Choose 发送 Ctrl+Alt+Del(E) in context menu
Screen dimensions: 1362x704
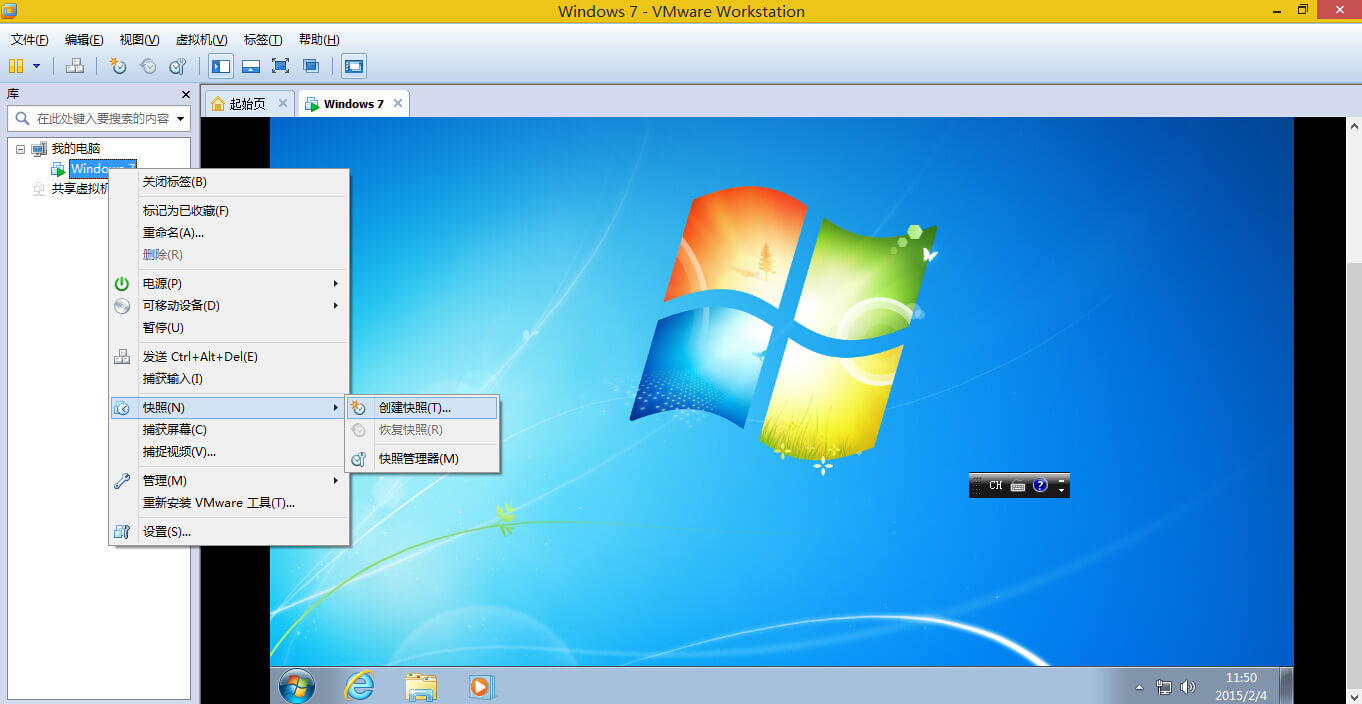tap(229, 357)
